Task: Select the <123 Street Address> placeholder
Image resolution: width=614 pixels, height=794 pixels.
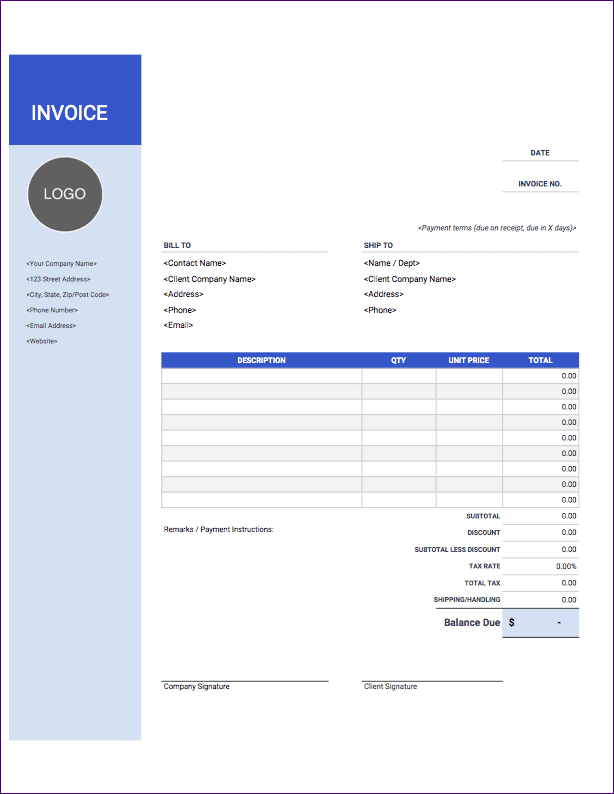Action: coord(58,279)
